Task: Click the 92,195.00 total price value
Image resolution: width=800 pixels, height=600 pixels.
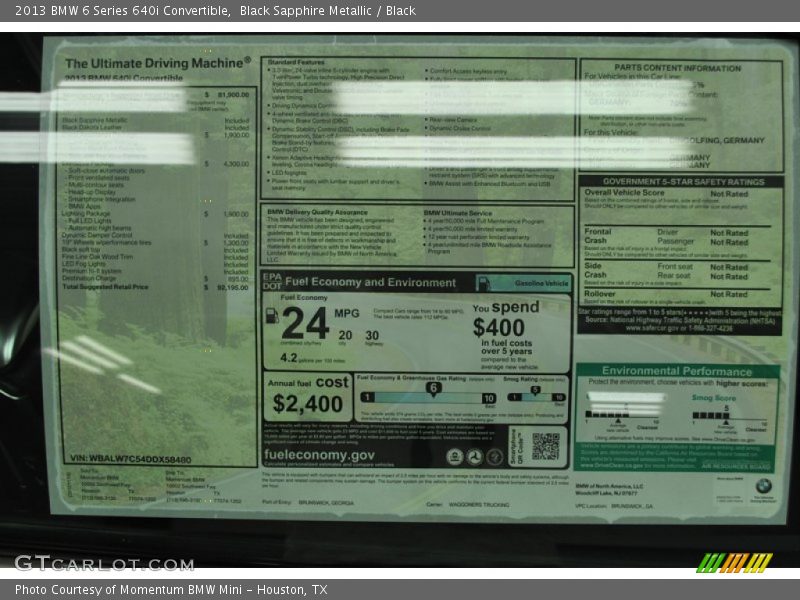Action: coord(233,288)
